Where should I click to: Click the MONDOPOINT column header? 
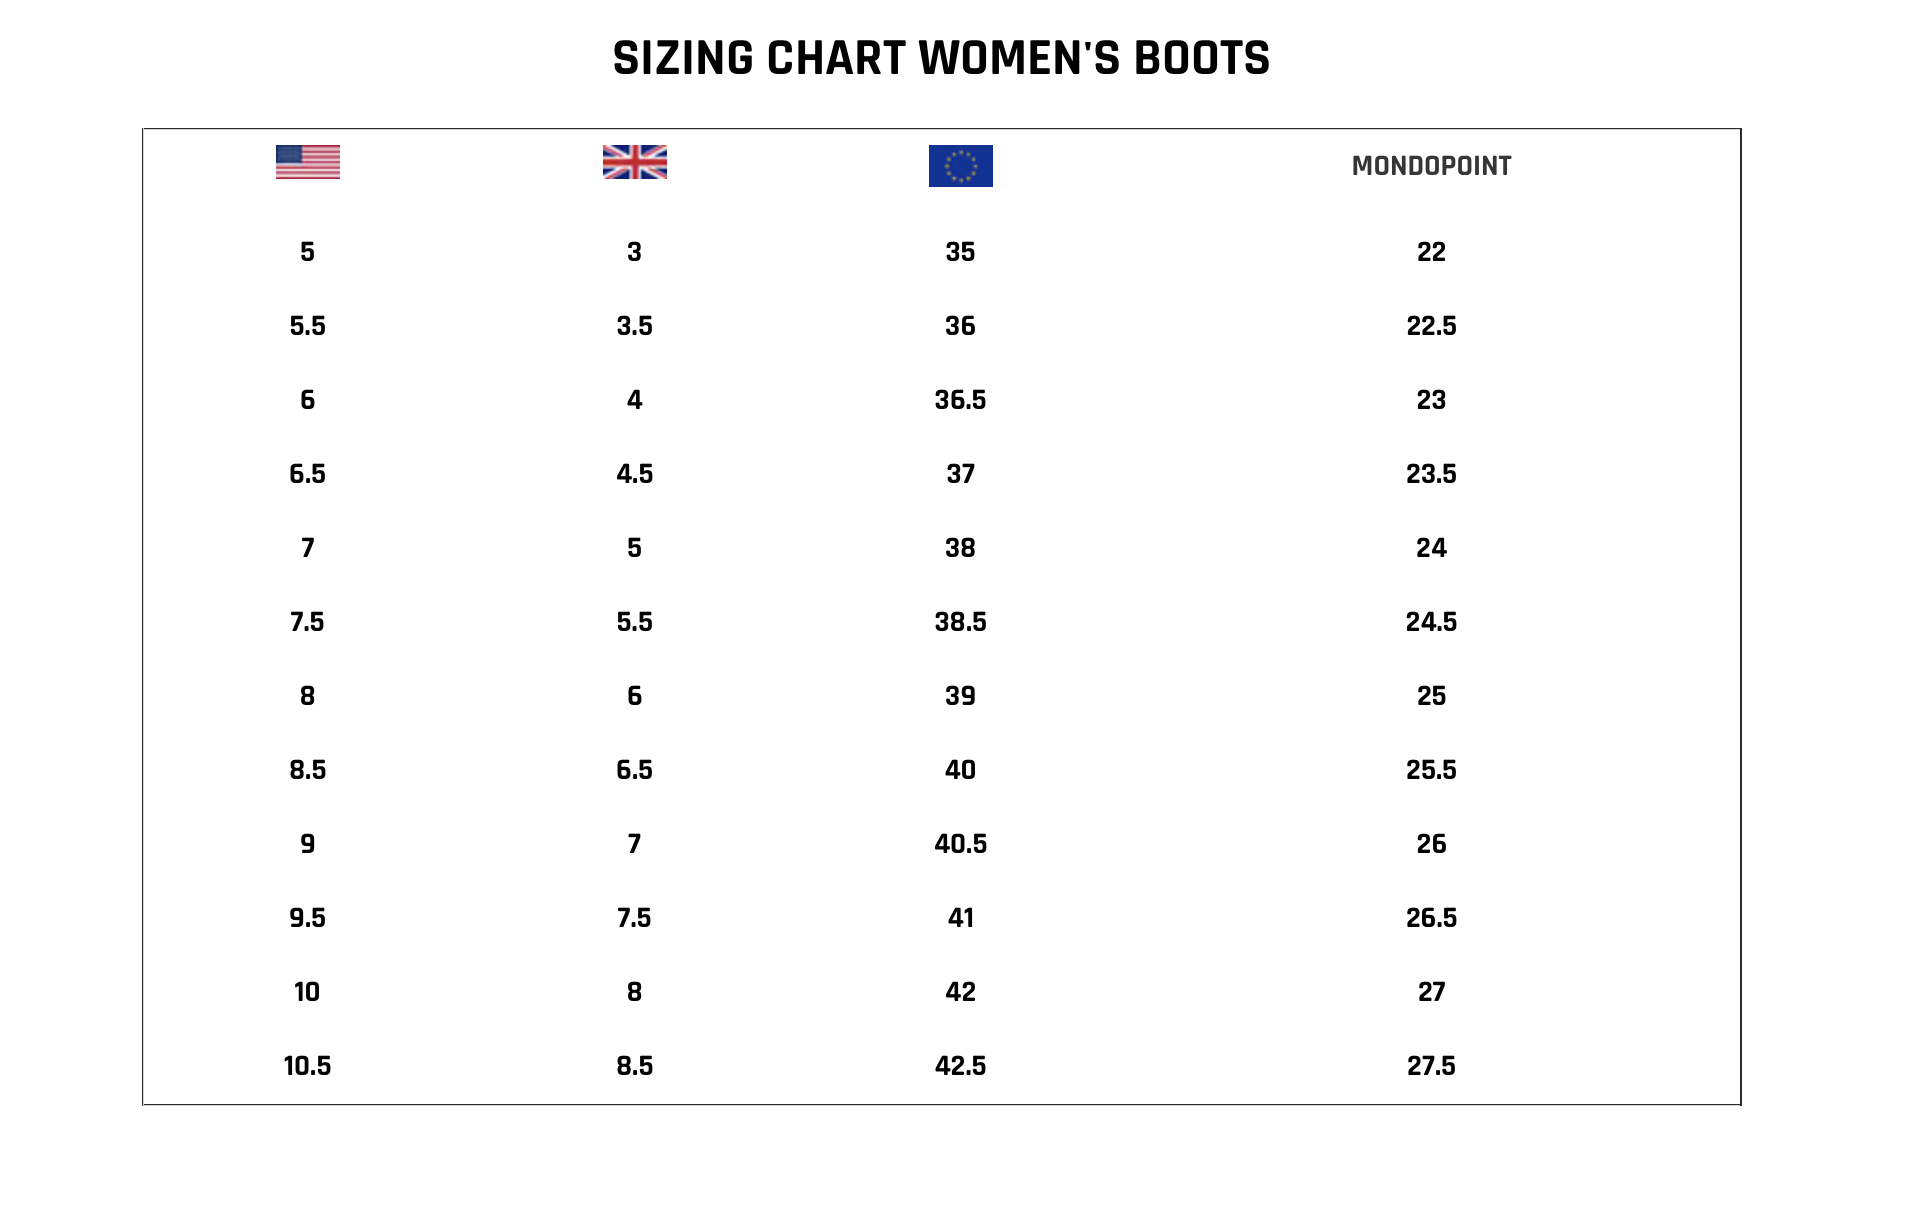click(1431, 166)
